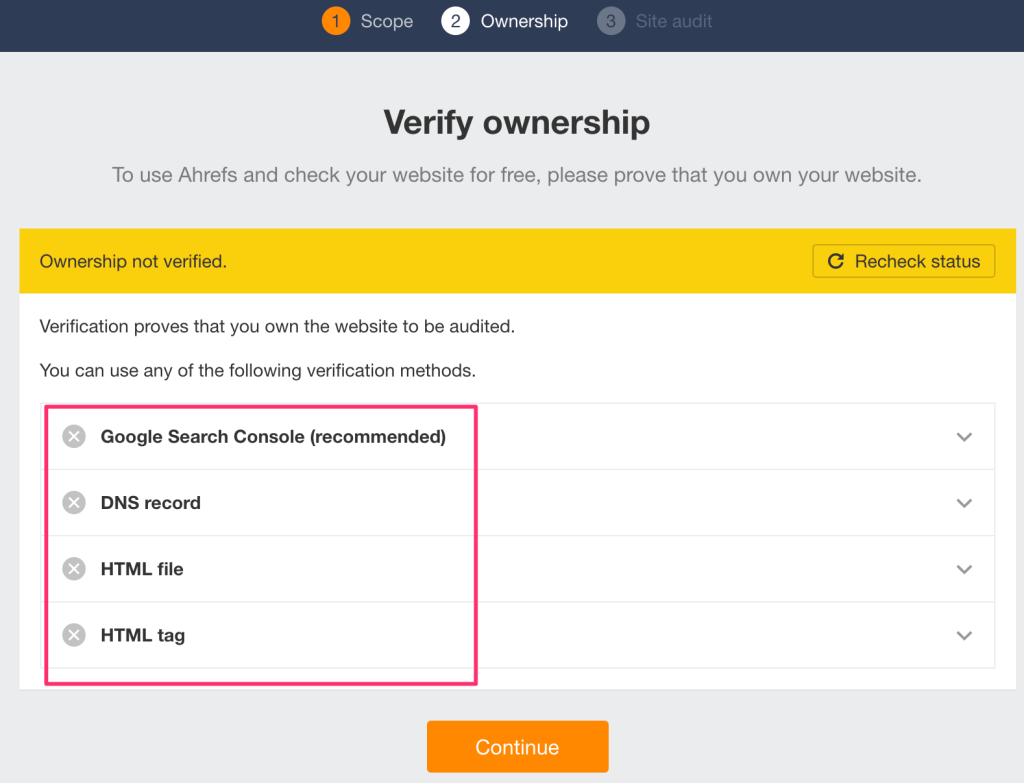Click 'You can use any of the following' text
Image resolution: width=1024 pixels, height=783 pixels.
(257, 371)
